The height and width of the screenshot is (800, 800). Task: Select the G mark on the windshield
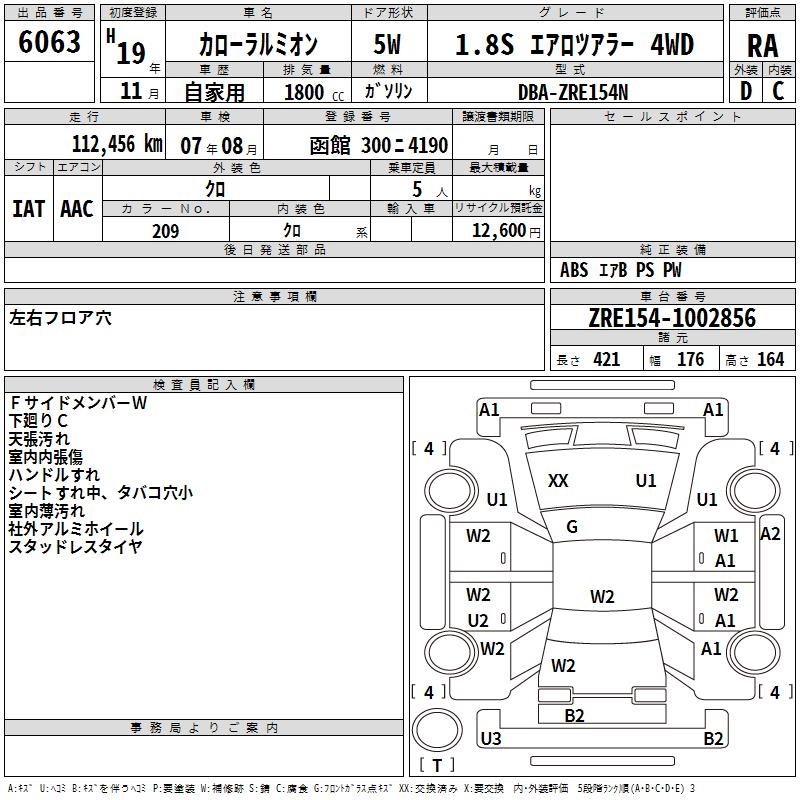pyautogui.click(x=572, y=527)
